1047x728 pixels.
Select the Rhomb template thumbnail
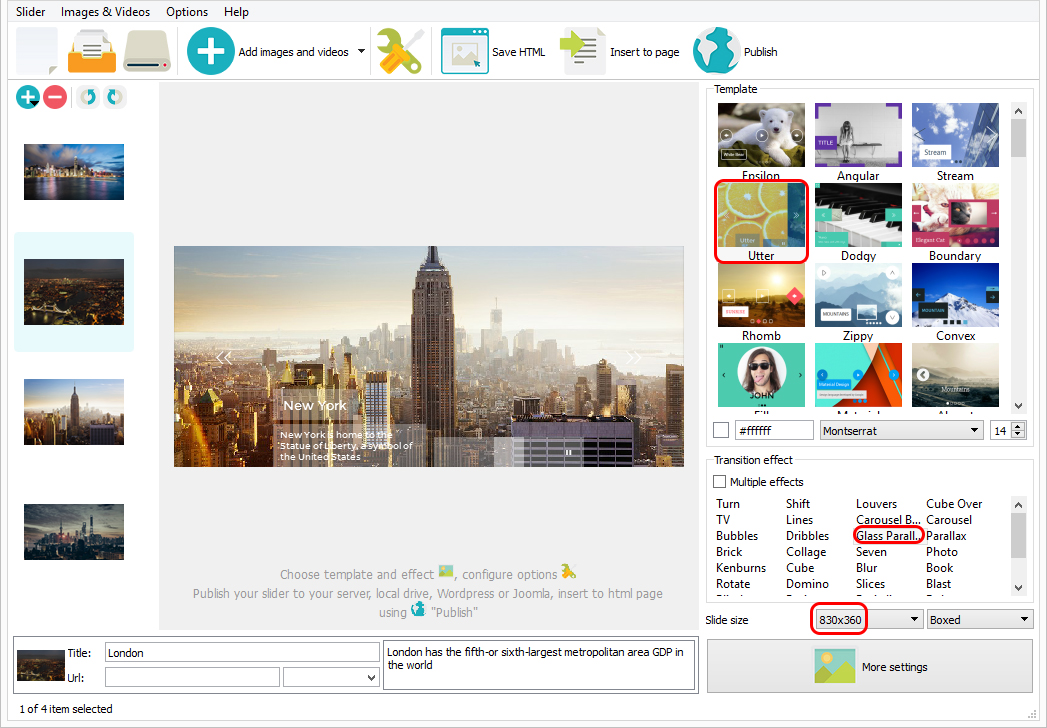[x=761, y=295]
